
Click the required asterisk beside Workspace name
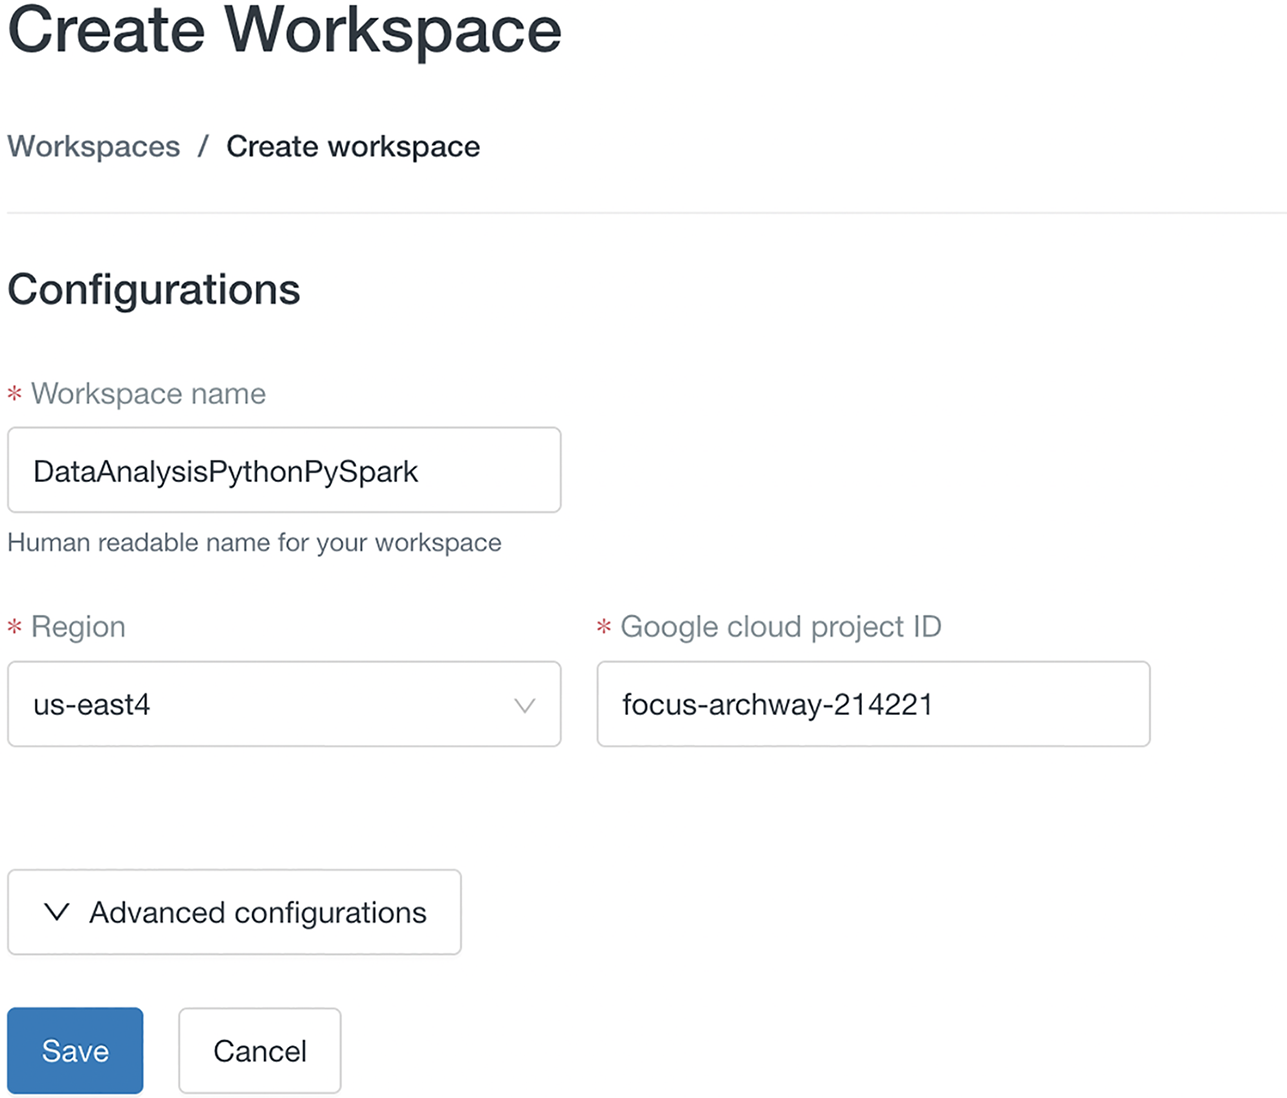coord(14,394)
